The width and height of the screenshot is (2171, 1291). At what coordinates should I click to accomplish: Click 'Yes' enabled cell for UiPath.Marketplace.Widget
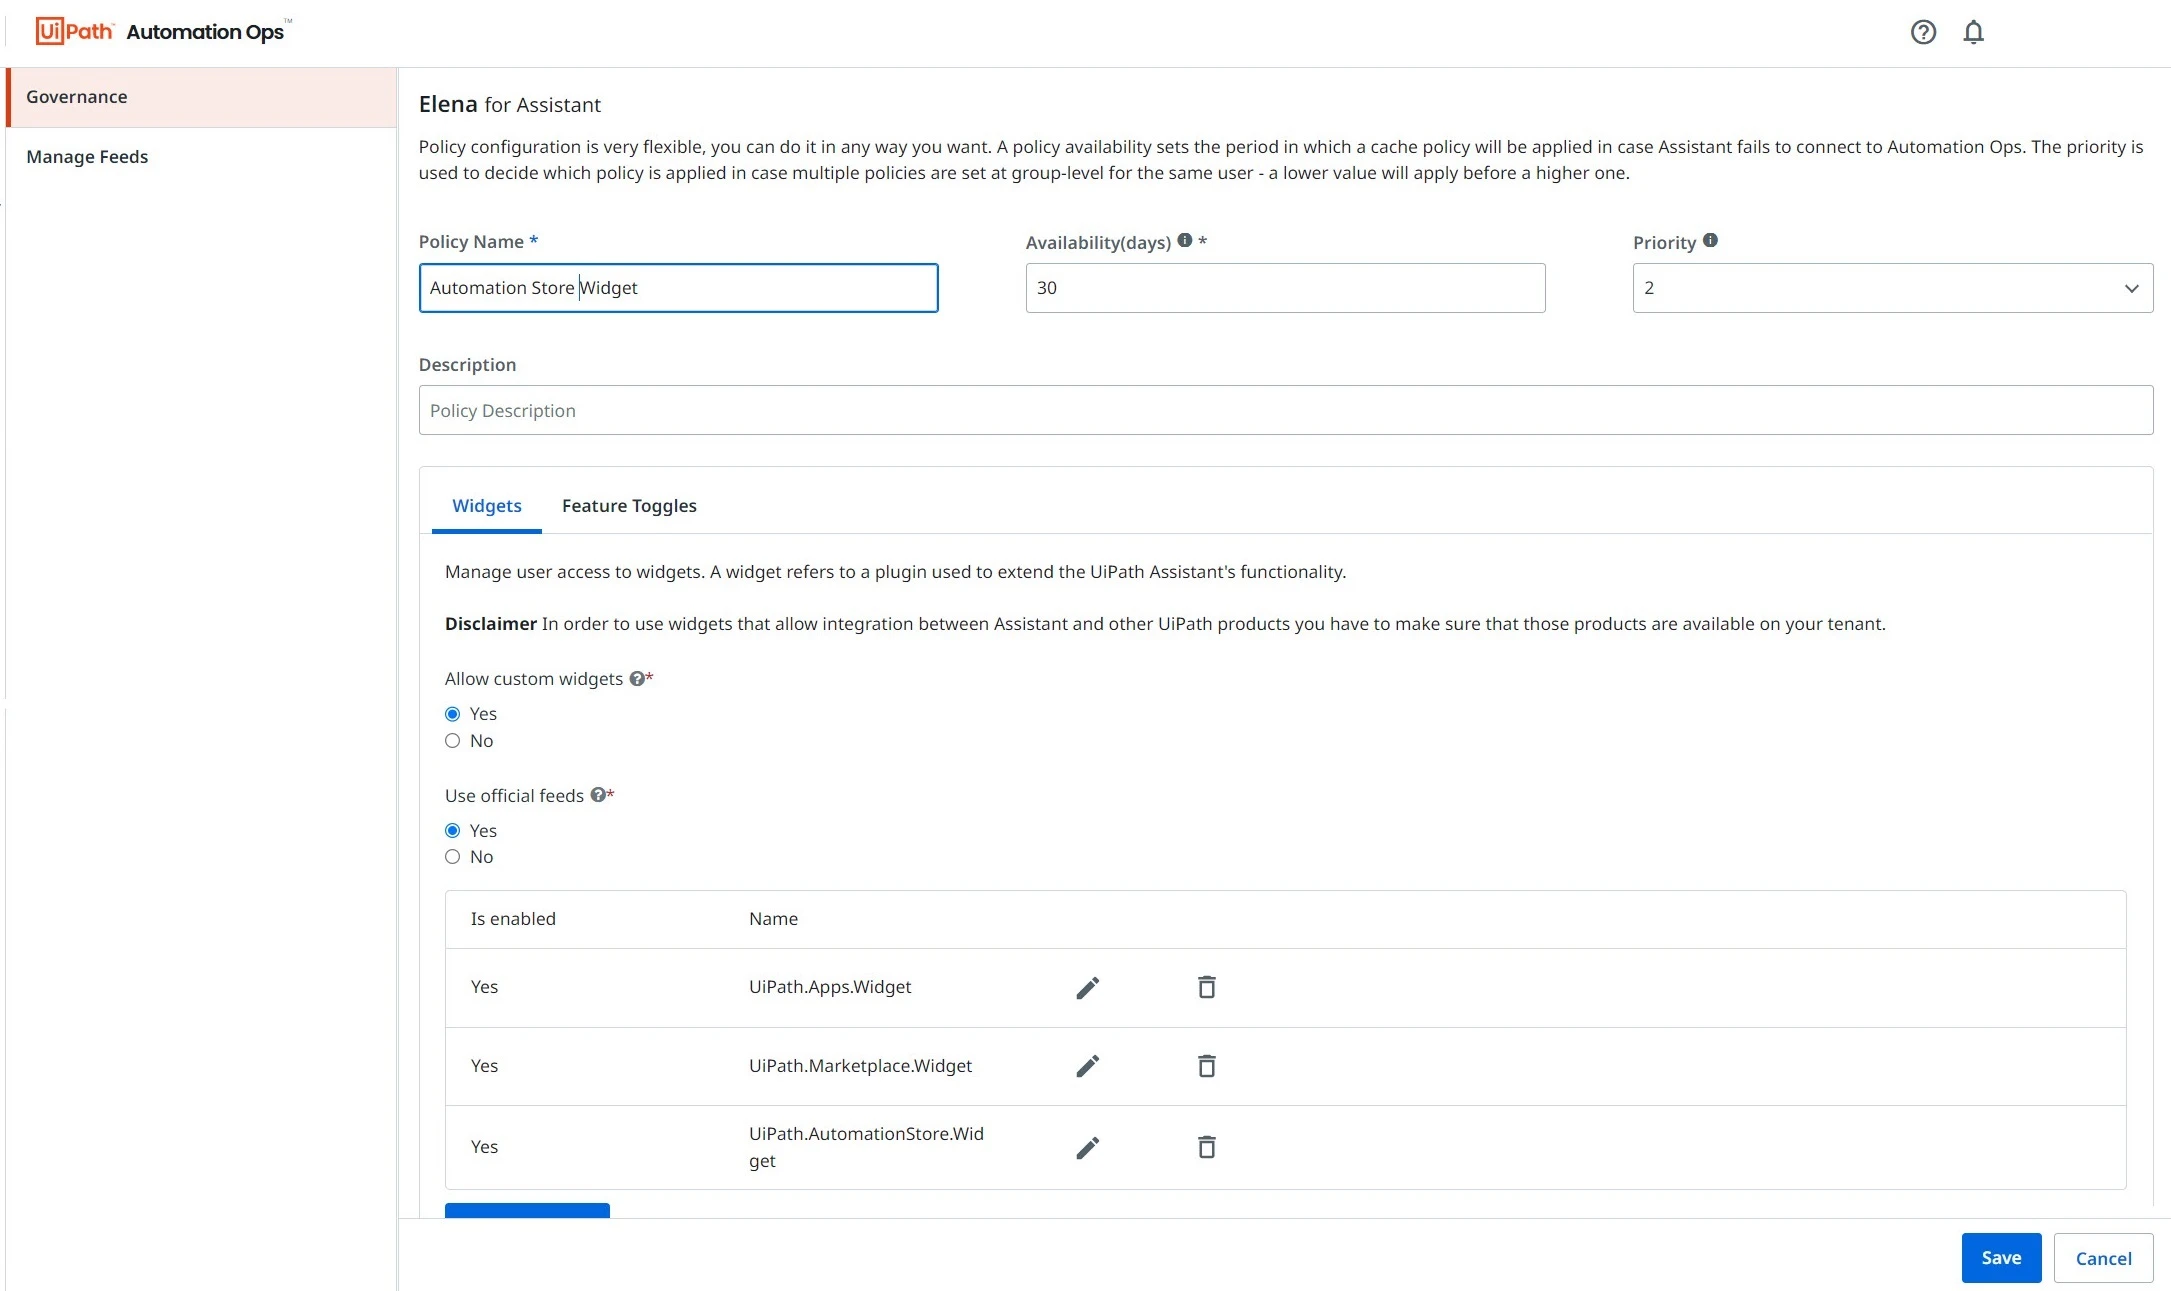[x=484, y=1066]
